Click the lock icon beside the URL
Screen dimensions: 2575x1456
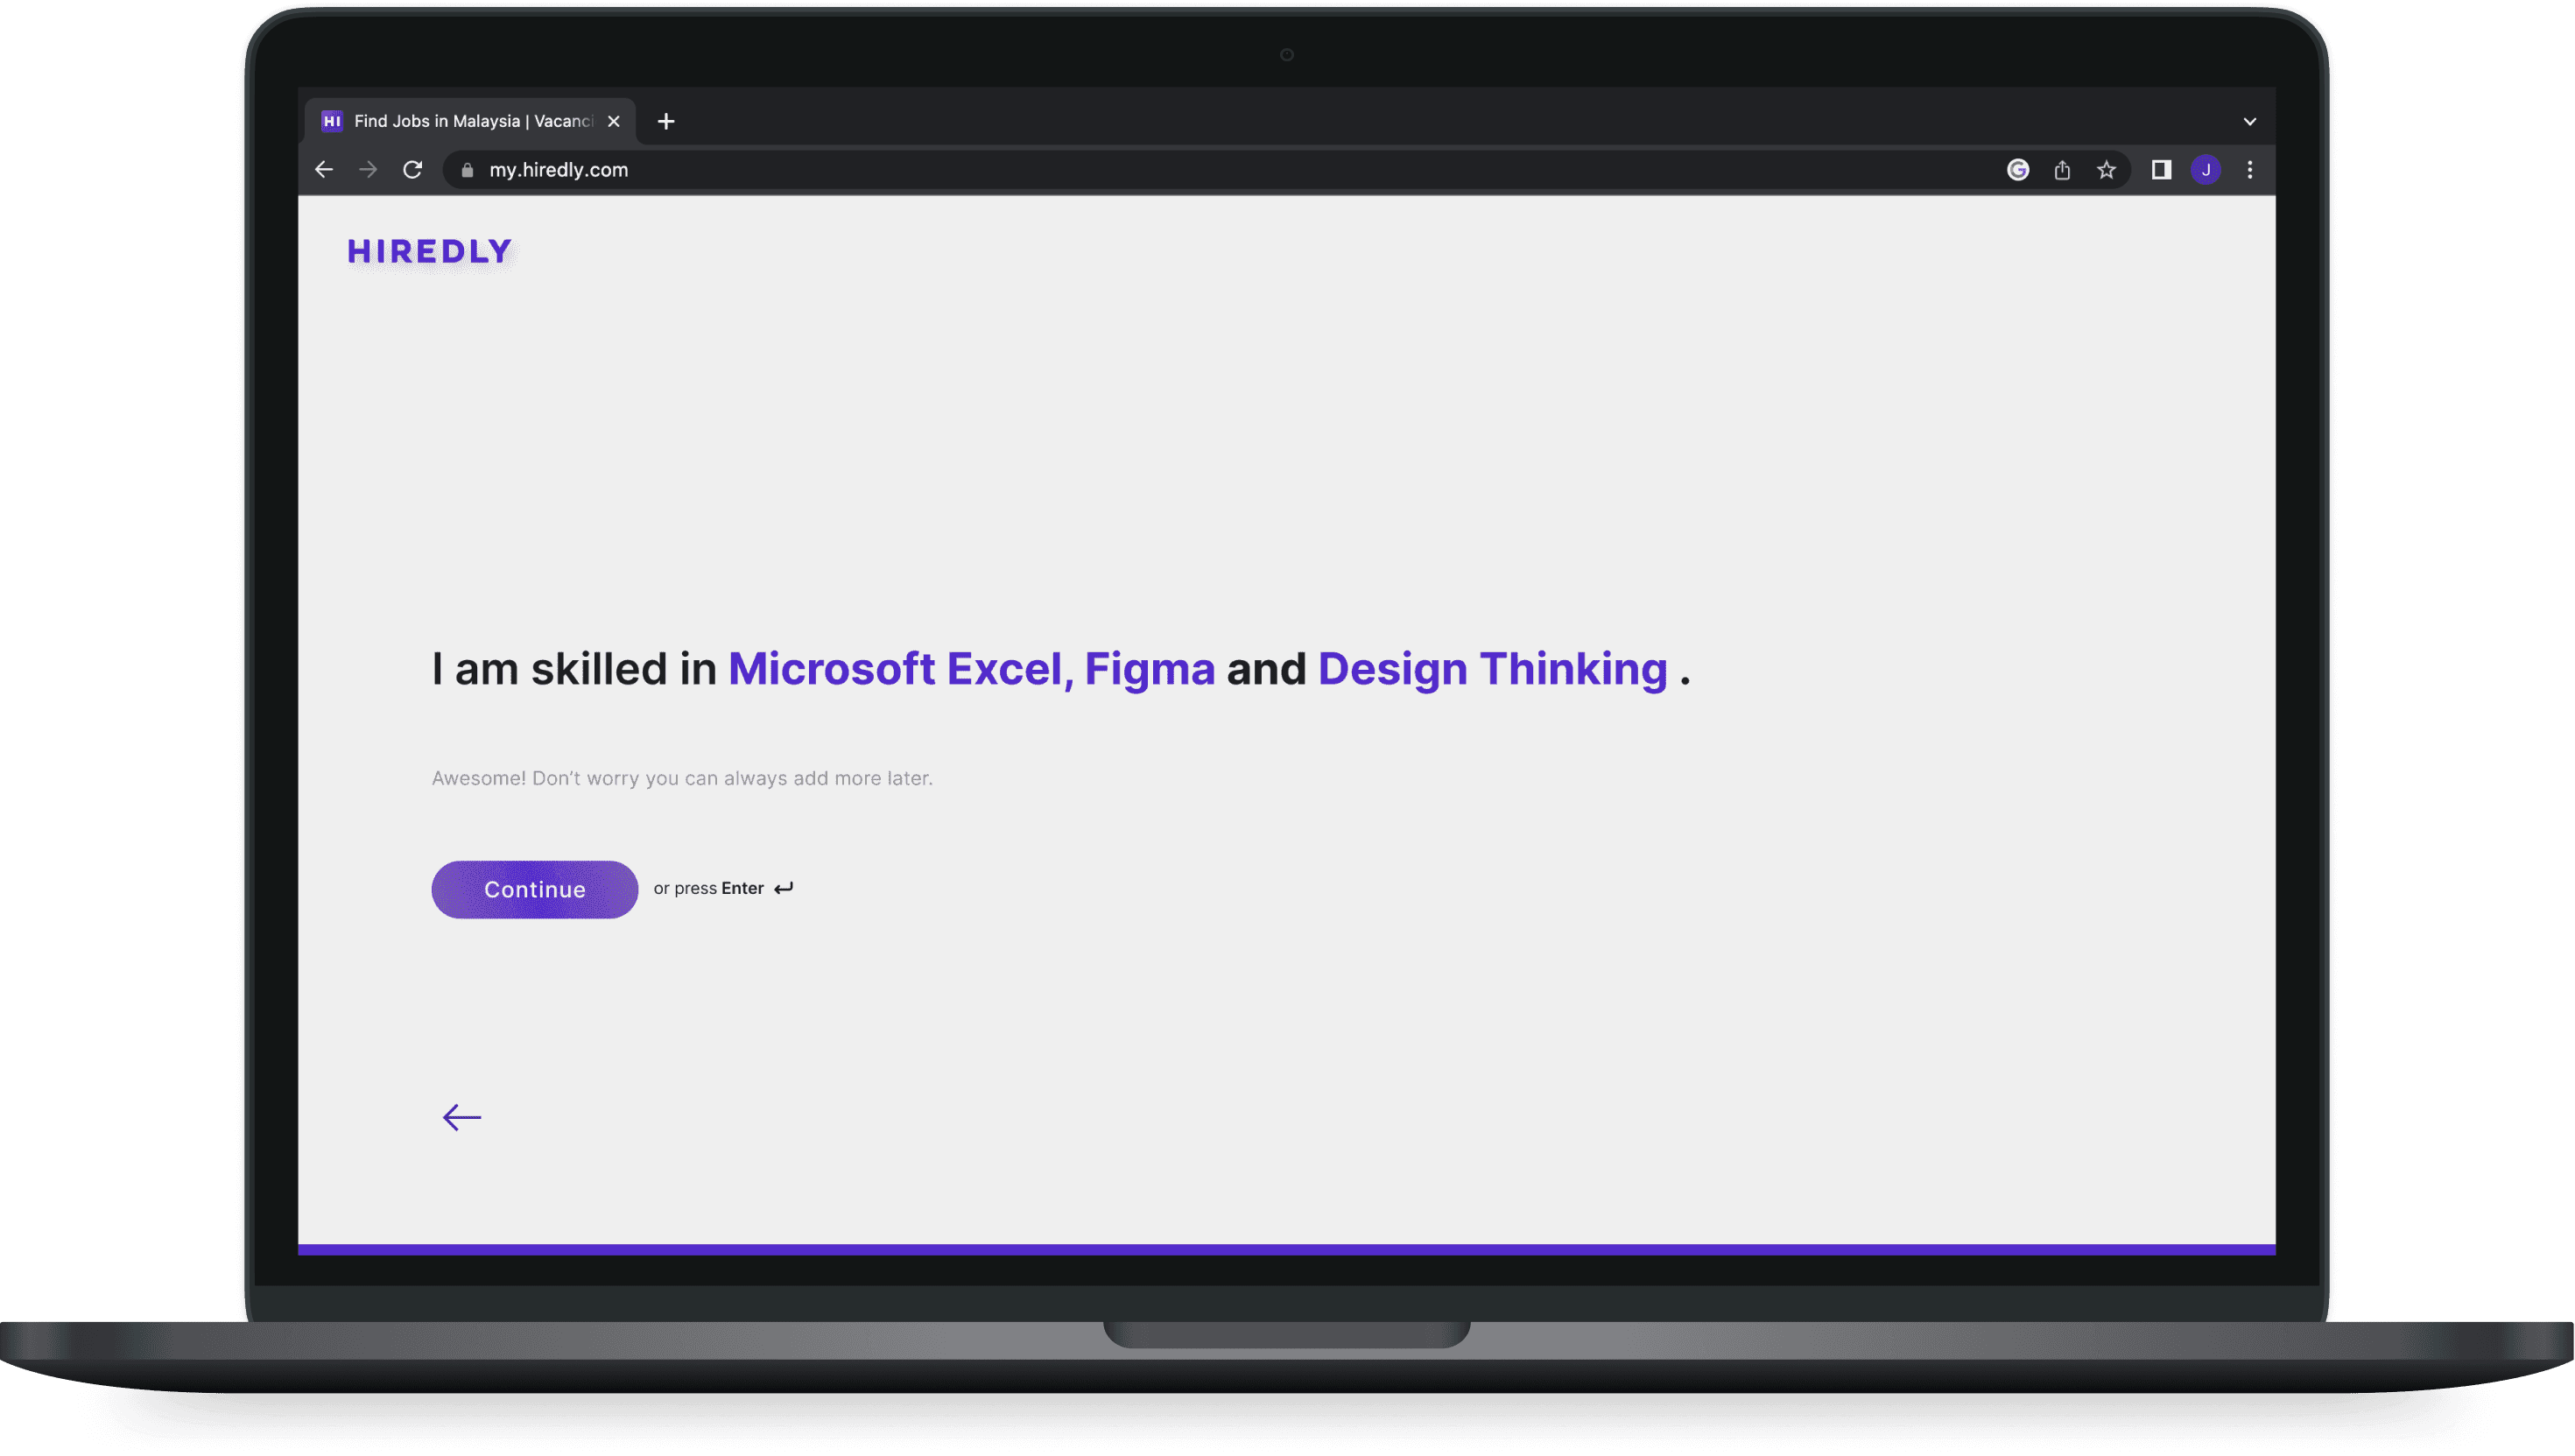click(x=467, y=170)
